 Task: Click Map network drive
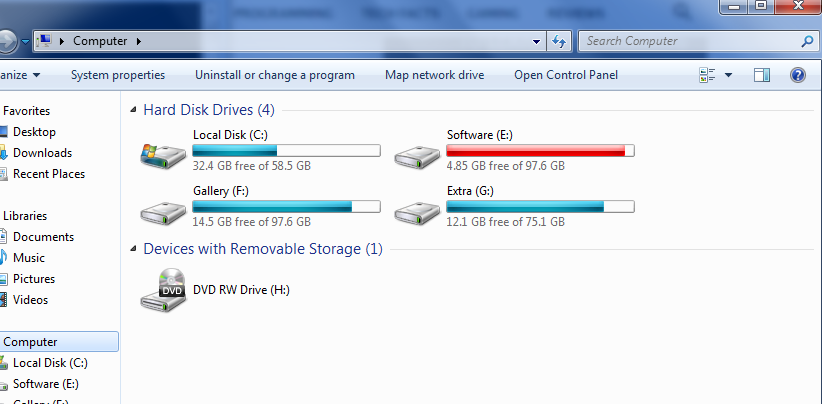click(x=434, y=75)
